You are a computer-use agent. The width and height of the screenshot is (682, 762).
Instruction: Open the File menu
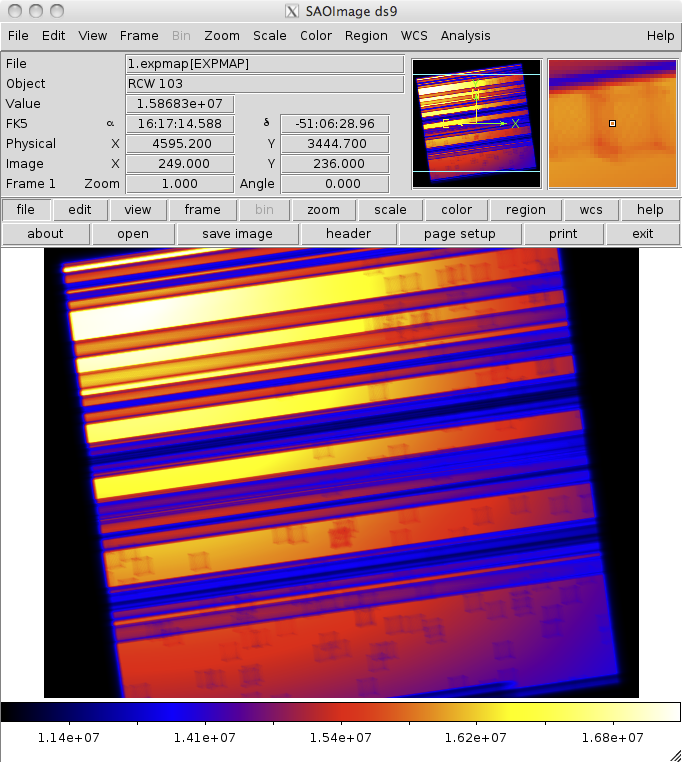coord(17,35)
